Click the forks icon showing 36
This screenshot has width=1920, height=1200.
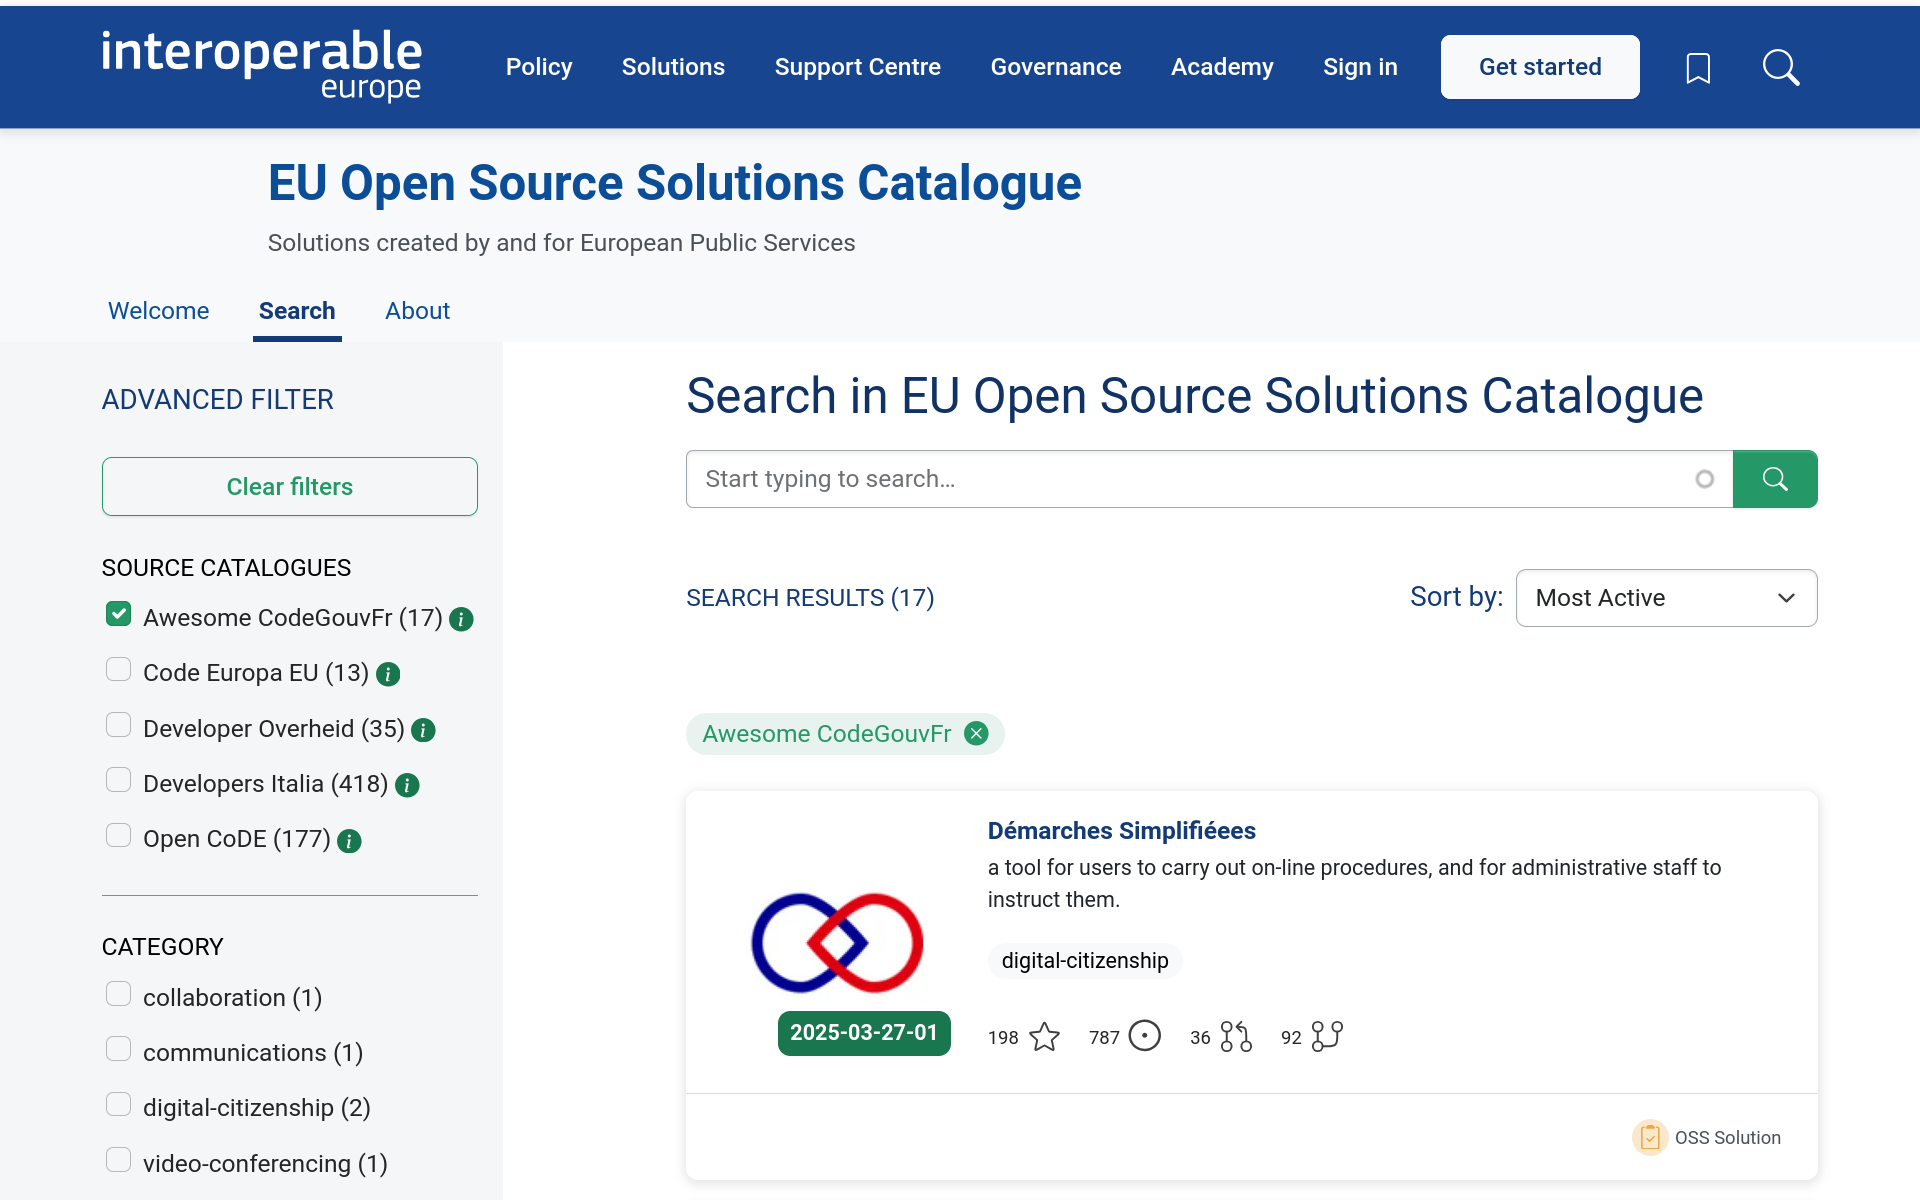tap(1236, 1037)
